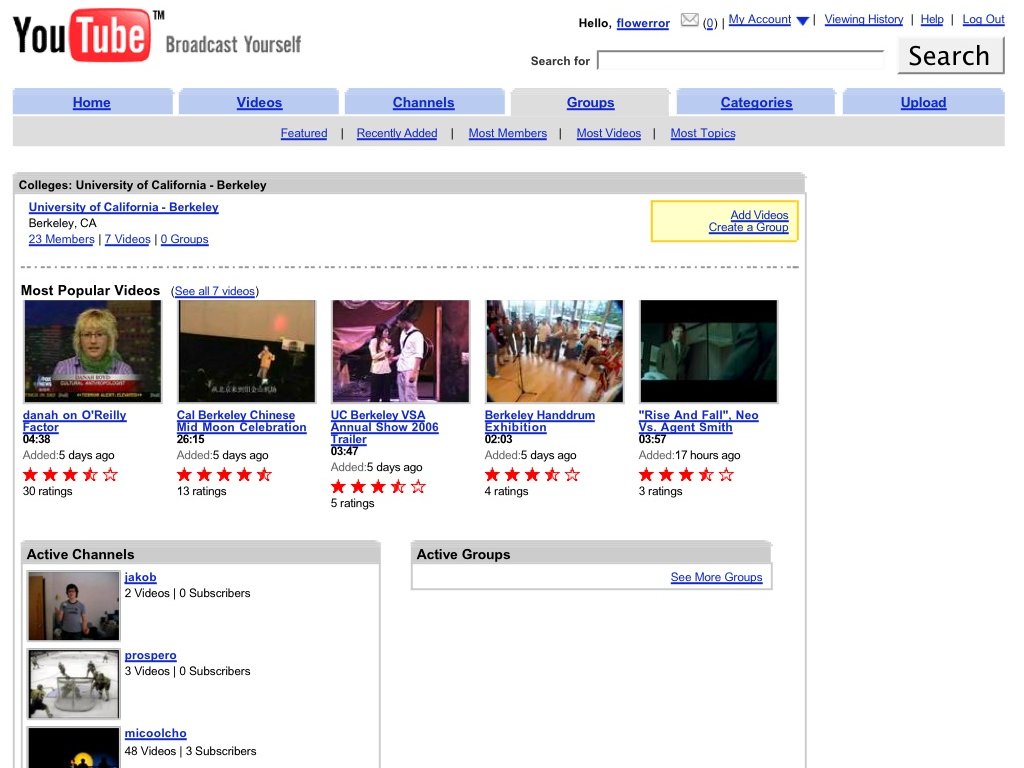The width and height of the screenshot is (1024, 768).
Task: Switch to the Videos tab
Action: click(x=258, y=101)
